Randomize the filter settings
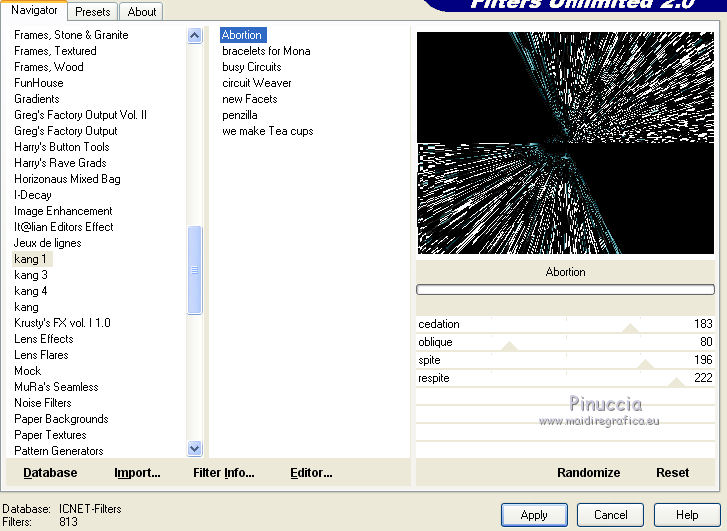The width and height of the screenshot is (727, 531). [x=588, y=473]
